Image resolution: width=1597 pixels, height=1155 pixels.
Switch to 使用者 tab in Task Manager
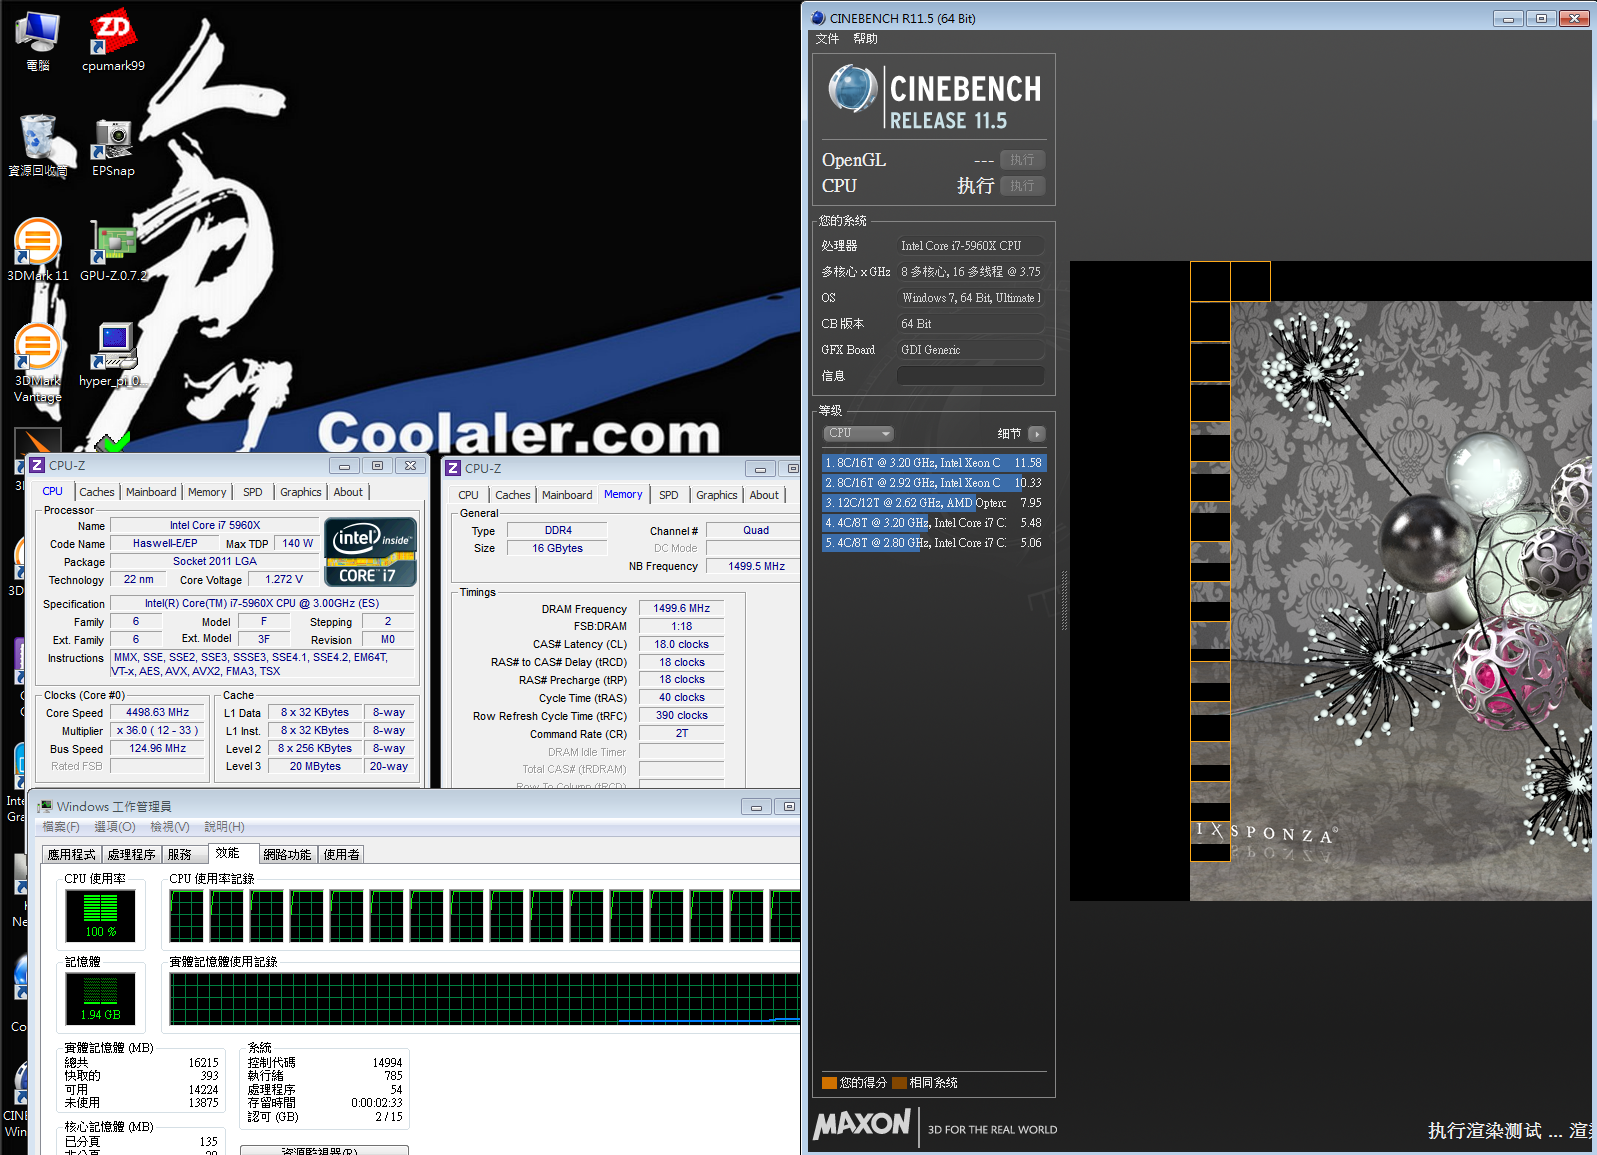[x=341, y=855]
